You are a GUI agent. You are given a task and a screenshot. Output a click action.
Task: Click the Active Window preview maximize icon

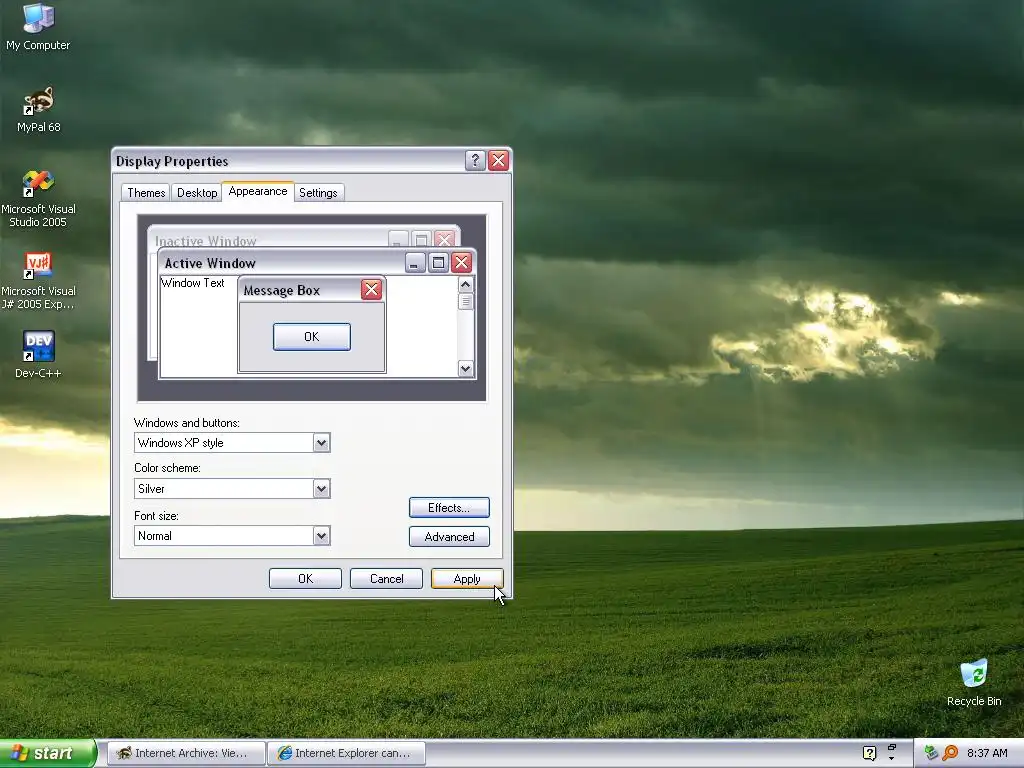click(438, 263)
